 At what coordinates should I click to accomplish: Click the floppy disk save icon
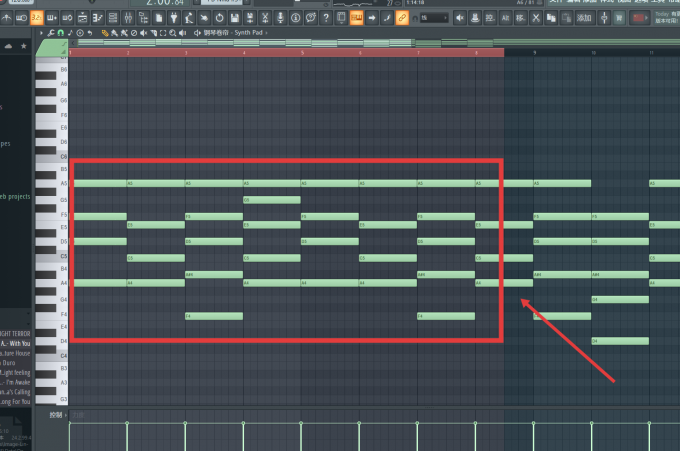tap(235, 18)
